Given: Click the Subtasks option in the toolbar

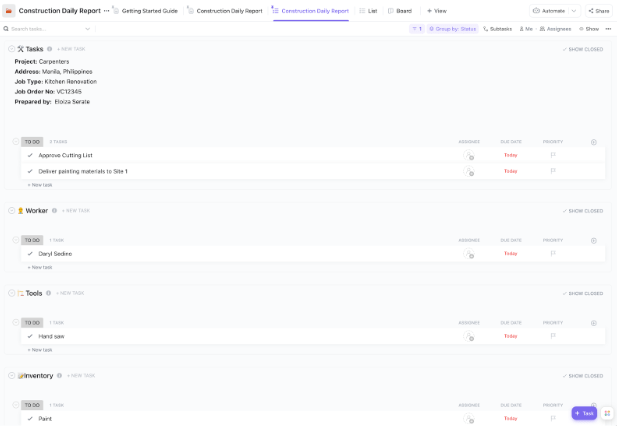Looking at the screenshot, I should pos(497,29).
